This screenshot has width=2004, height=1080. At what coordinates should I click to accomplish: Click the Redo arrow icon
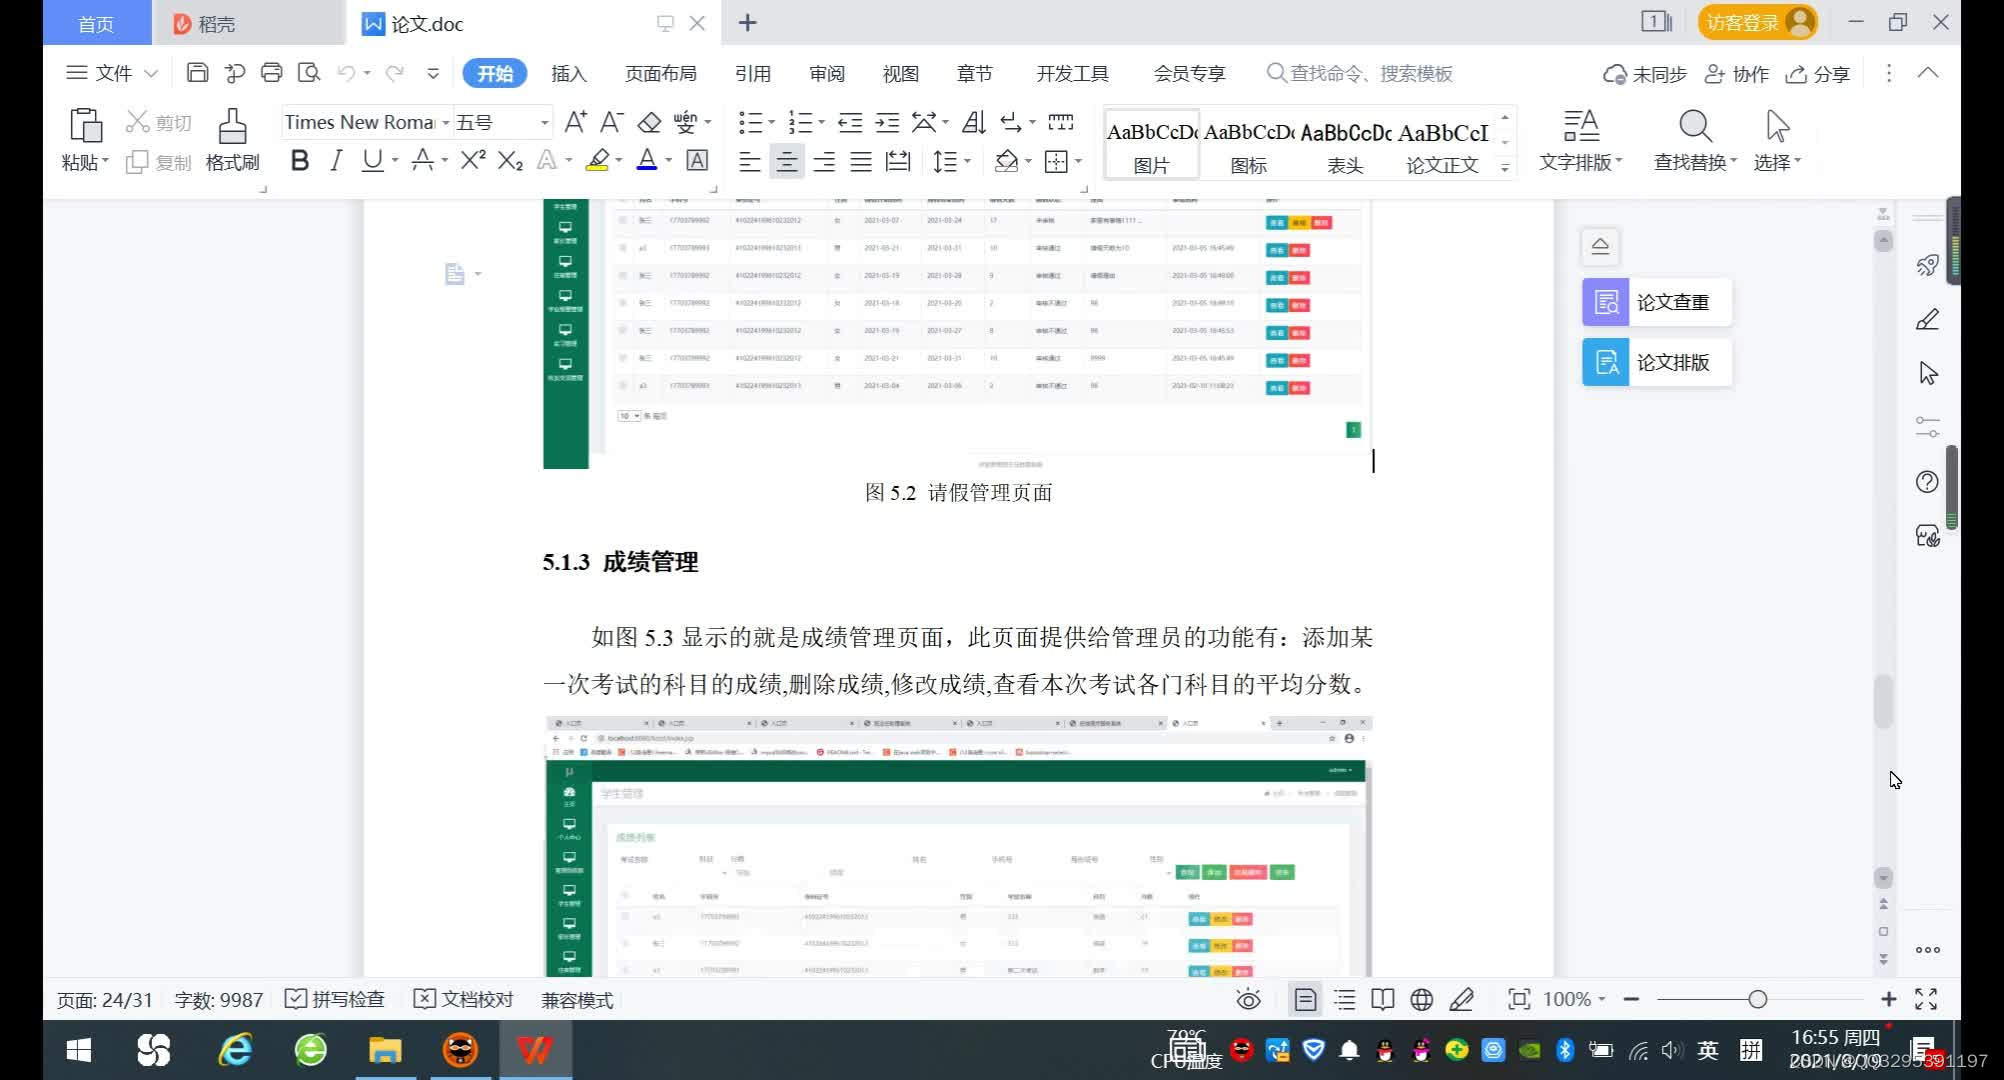[395, 73]
